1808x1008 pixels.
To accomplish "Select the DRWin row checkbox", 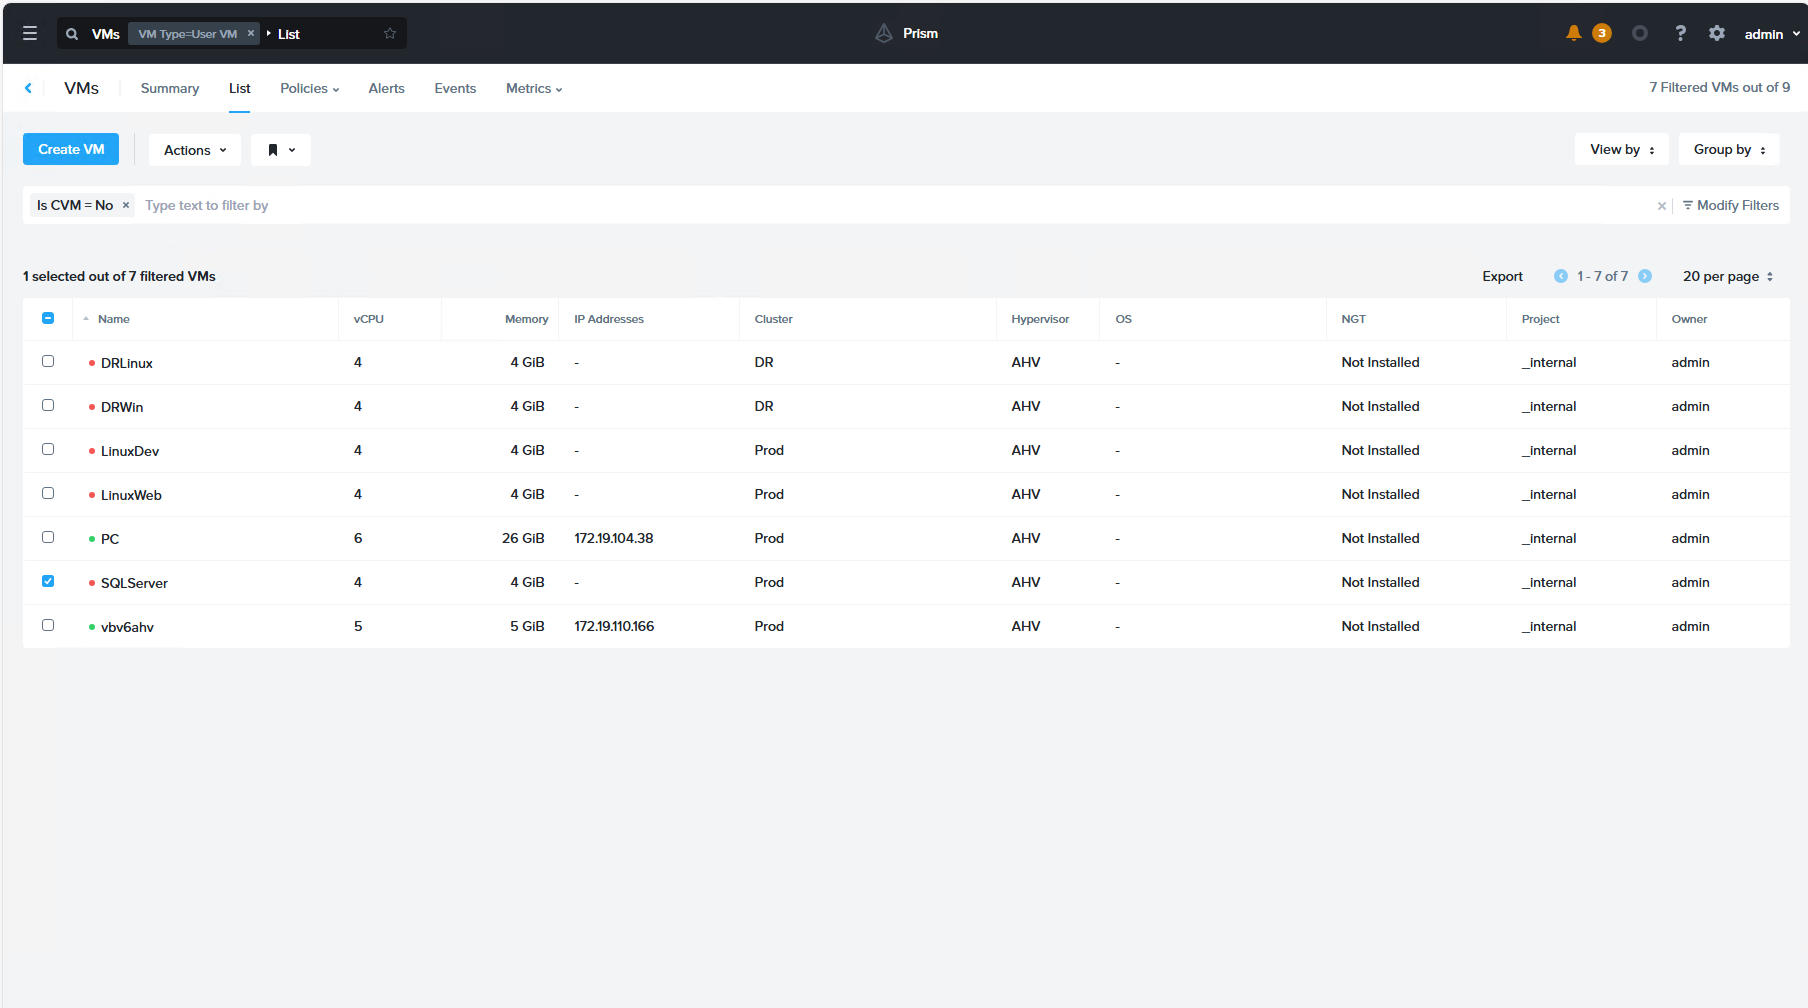I will point(48,405).
